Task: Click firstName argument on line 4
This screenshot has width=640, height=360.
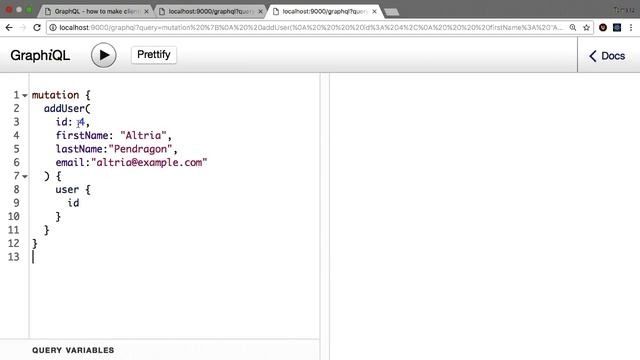Action: pyautogui.click(x=82, y=136)
